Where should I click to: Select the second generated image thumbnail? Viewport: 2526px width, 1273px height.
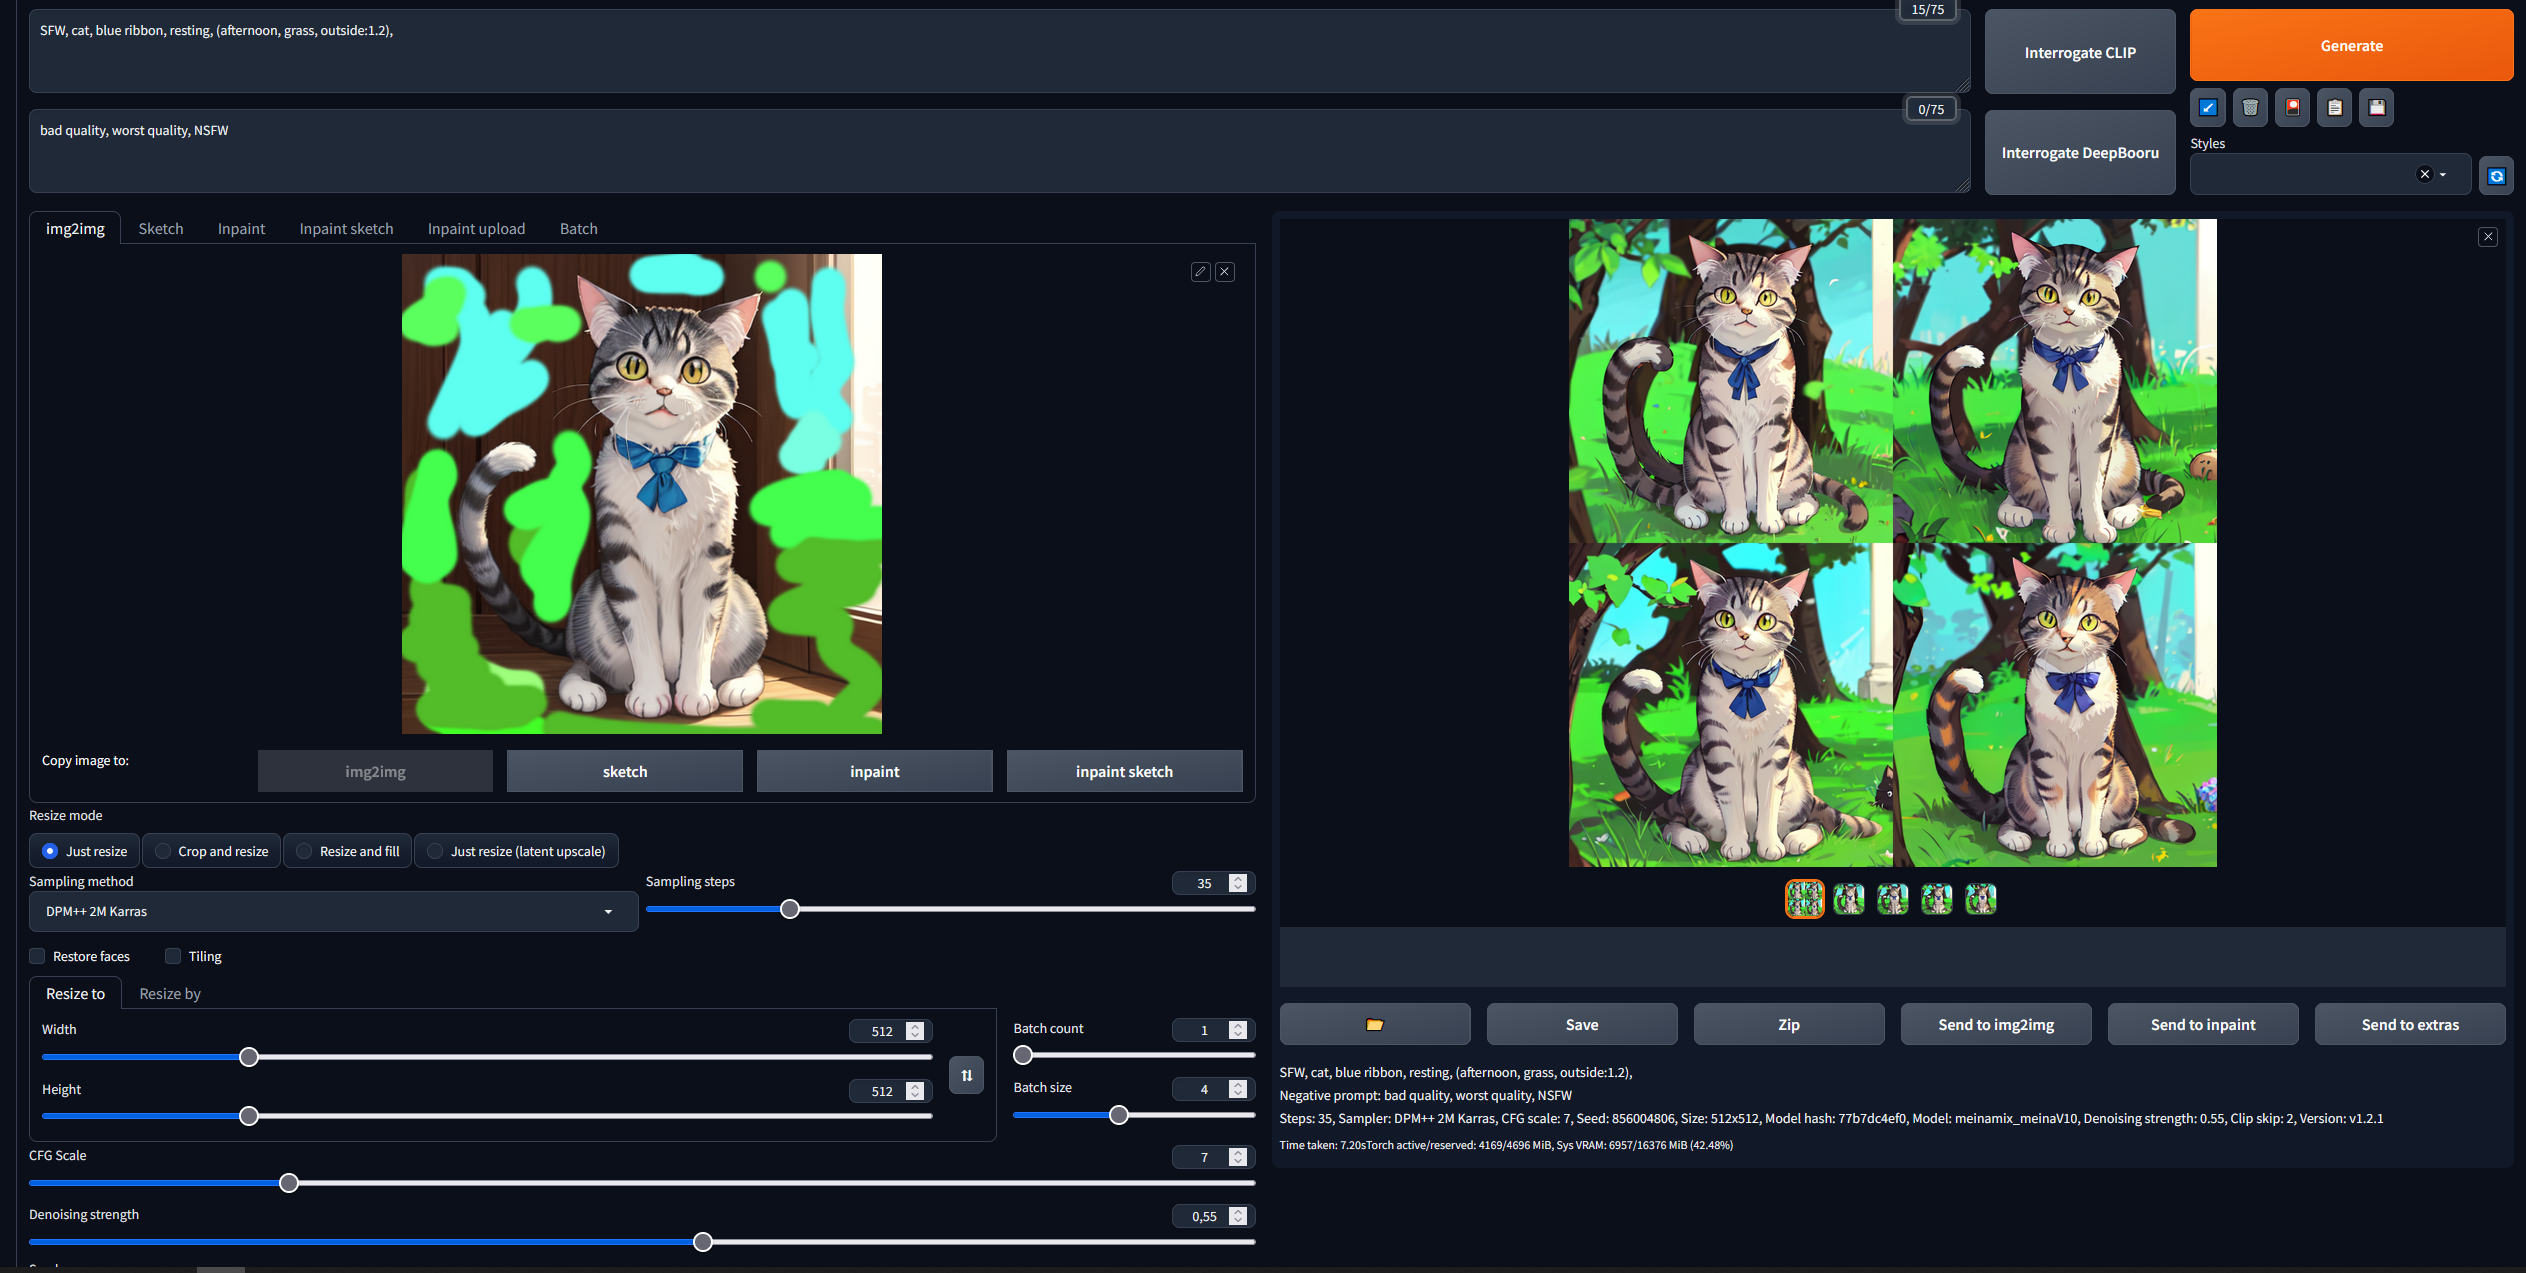tap(1848, 898)
